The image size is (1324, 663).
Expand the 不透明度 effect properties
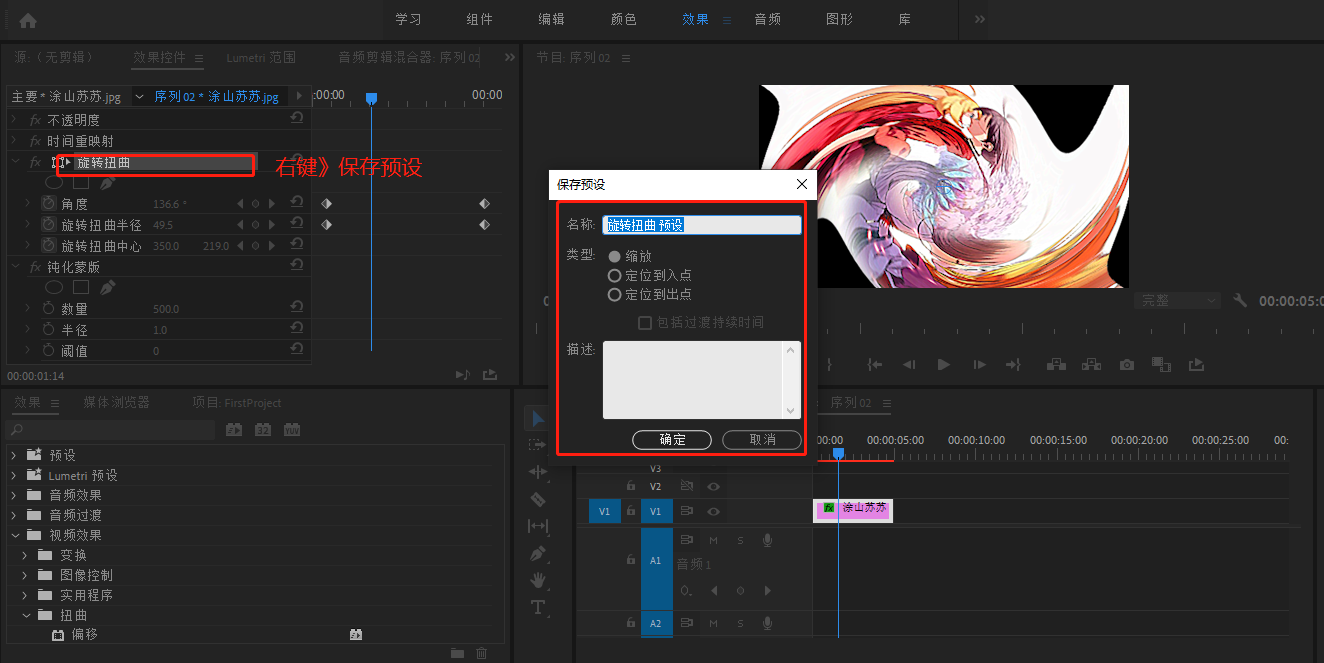pyautogui.click(x=15, y=119)
